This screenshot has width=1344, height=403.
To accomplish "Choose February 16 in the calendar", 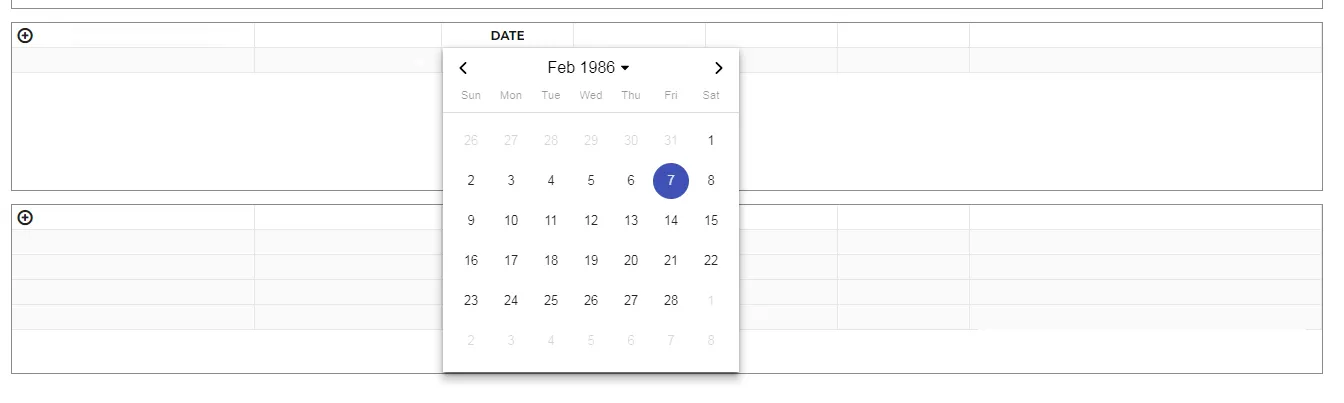I will click(x=471, y=261).
